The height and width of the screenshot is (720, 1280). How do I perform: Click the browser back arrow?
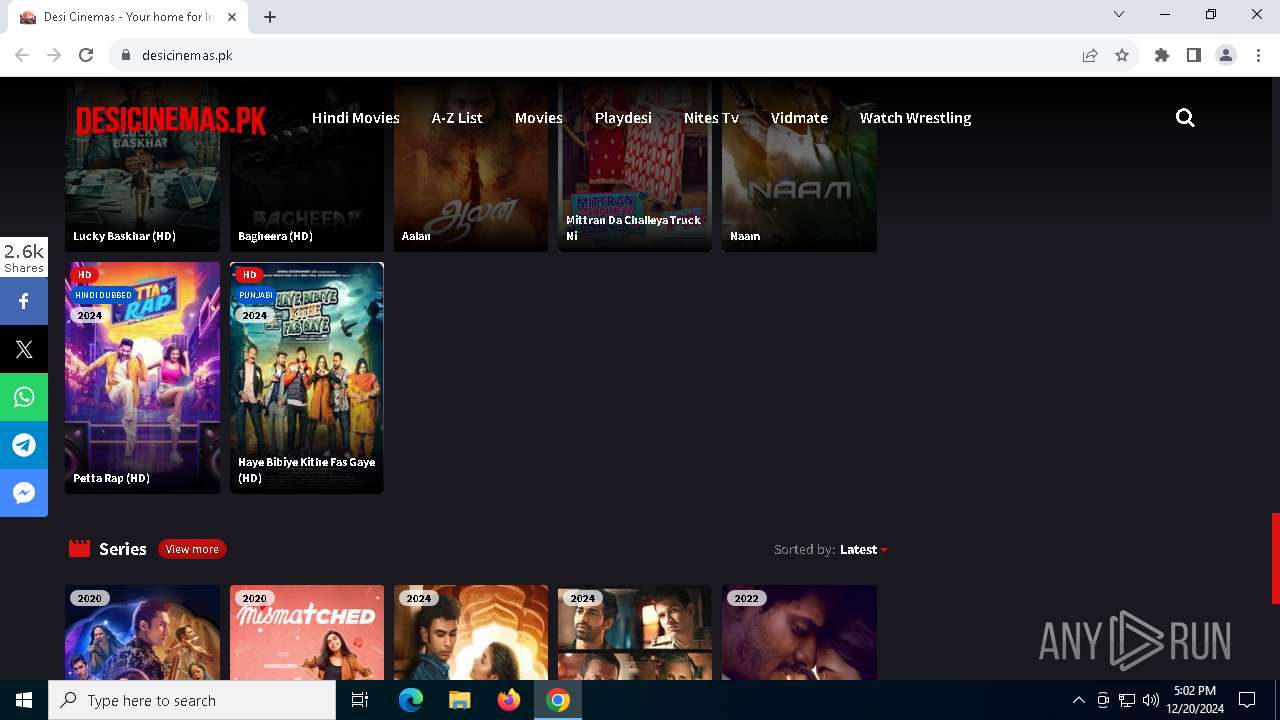pos(22,55)
